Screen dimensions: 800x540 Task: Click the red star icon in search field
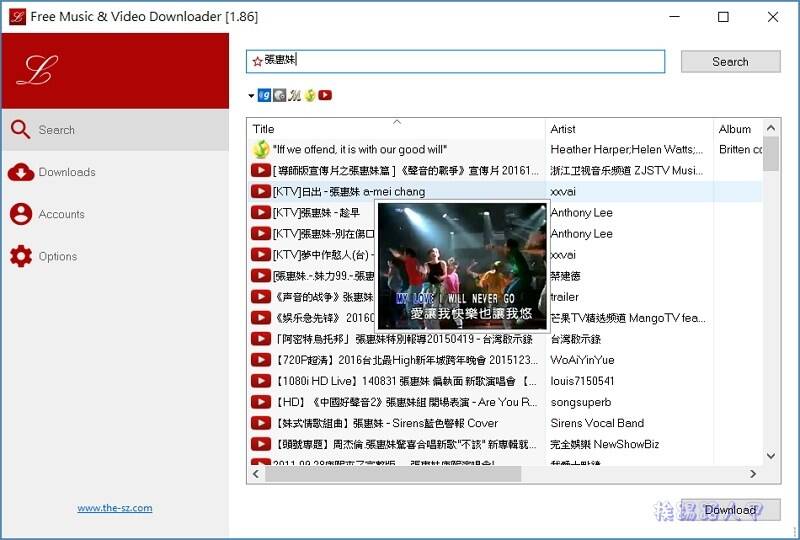pos(257,61)
